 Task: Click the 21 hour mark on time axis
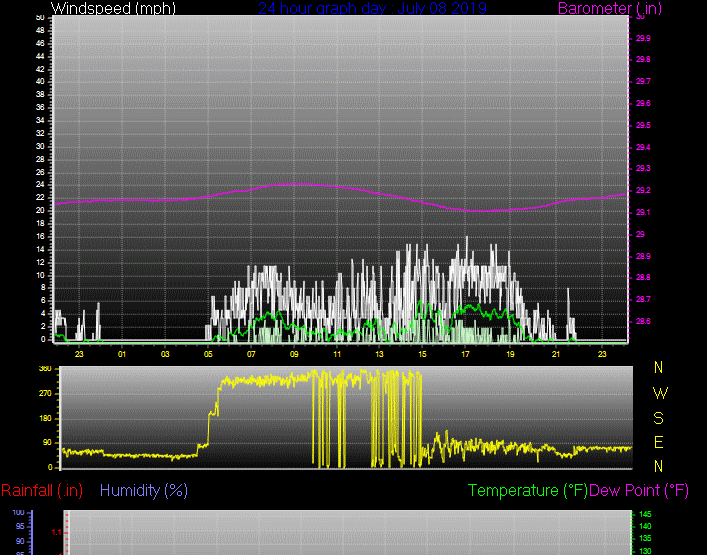point(552,353)
